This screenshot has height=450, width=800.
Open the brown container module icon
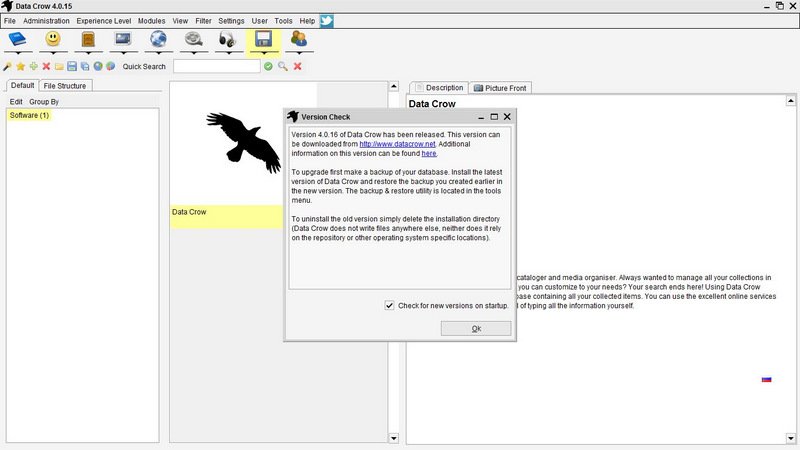88,39
